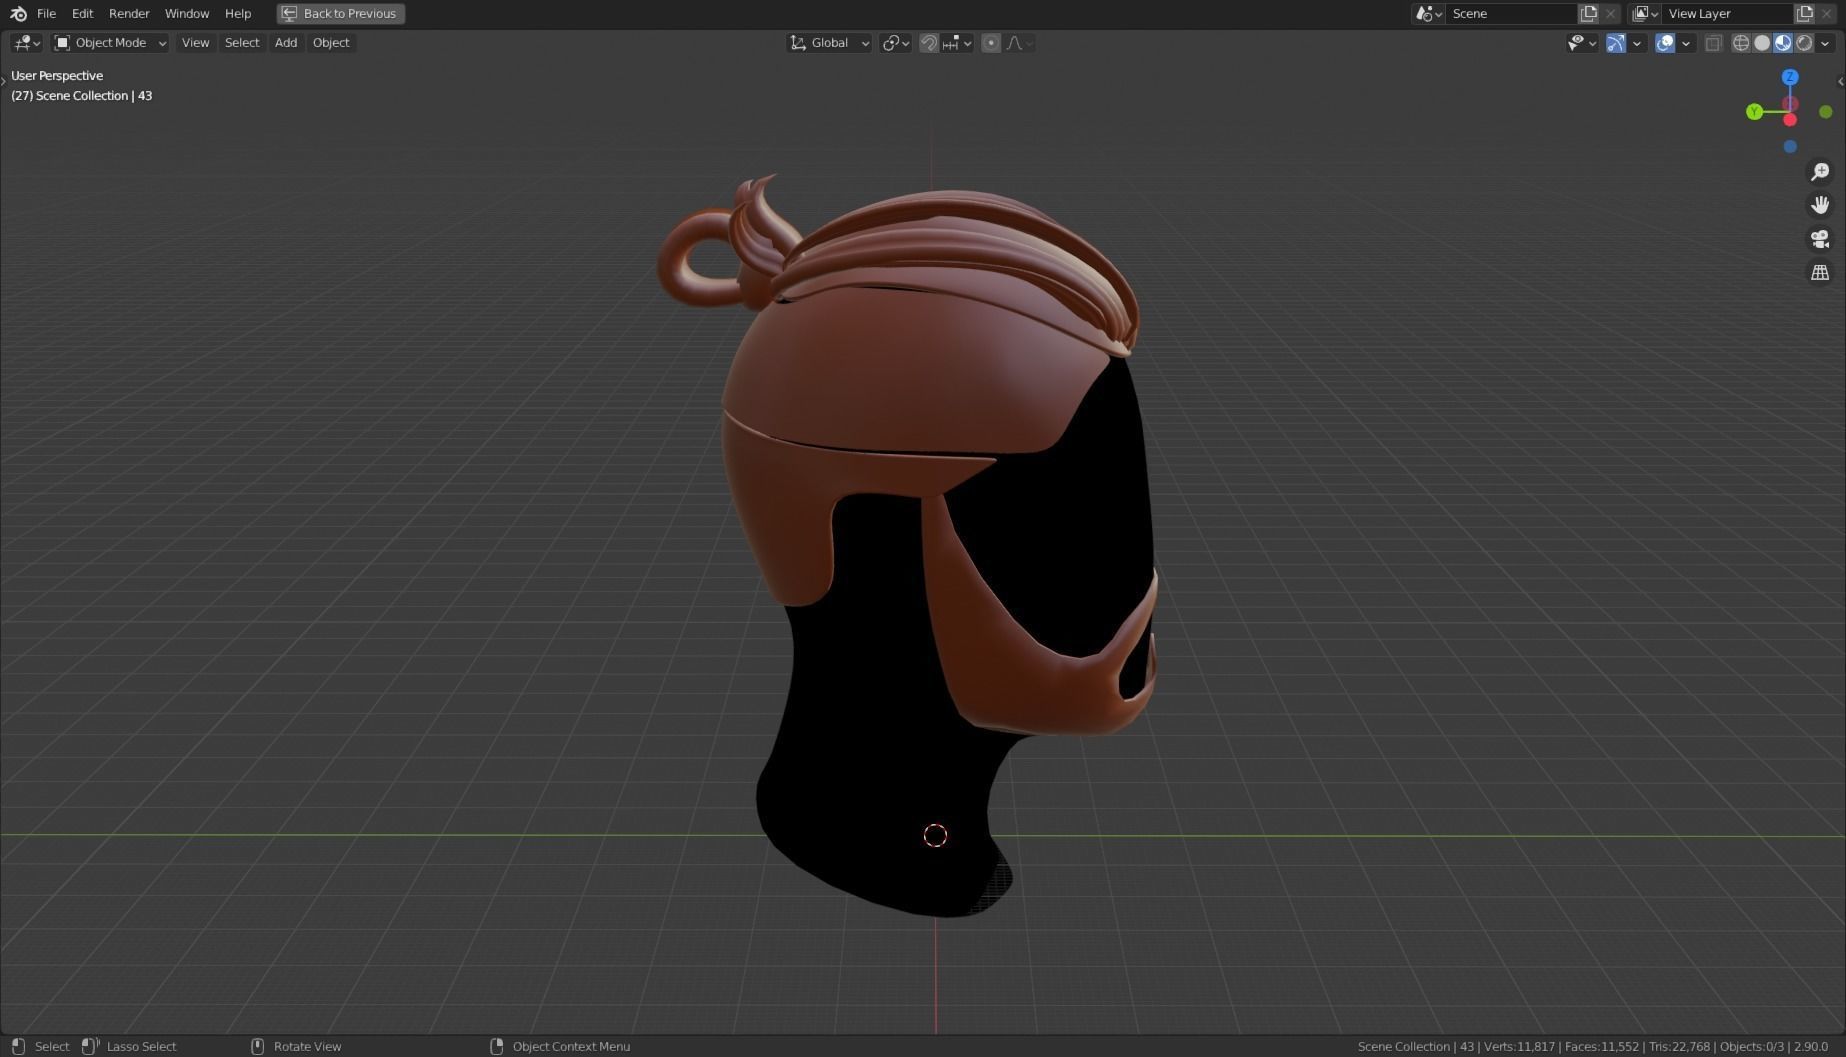Open the Render menu
Screen dimensions: 1846x1057
coord(129,14)
